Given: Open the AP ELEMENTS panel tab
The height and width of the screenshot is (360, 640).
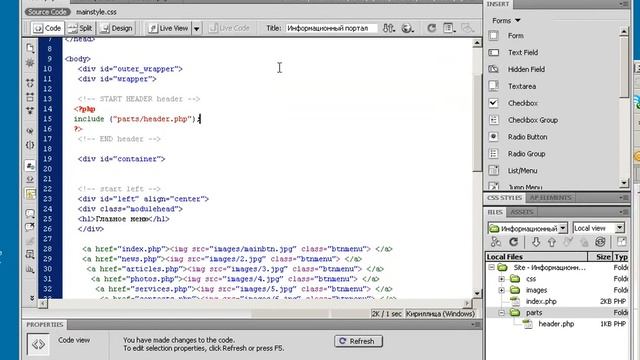Looking at the screenshot, I should [550, 198].
